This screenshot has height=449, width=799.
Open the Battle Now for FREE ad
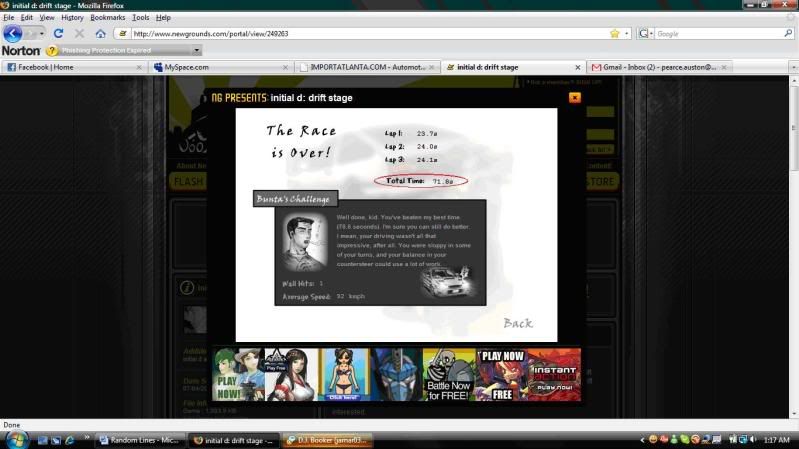[448, 375]
